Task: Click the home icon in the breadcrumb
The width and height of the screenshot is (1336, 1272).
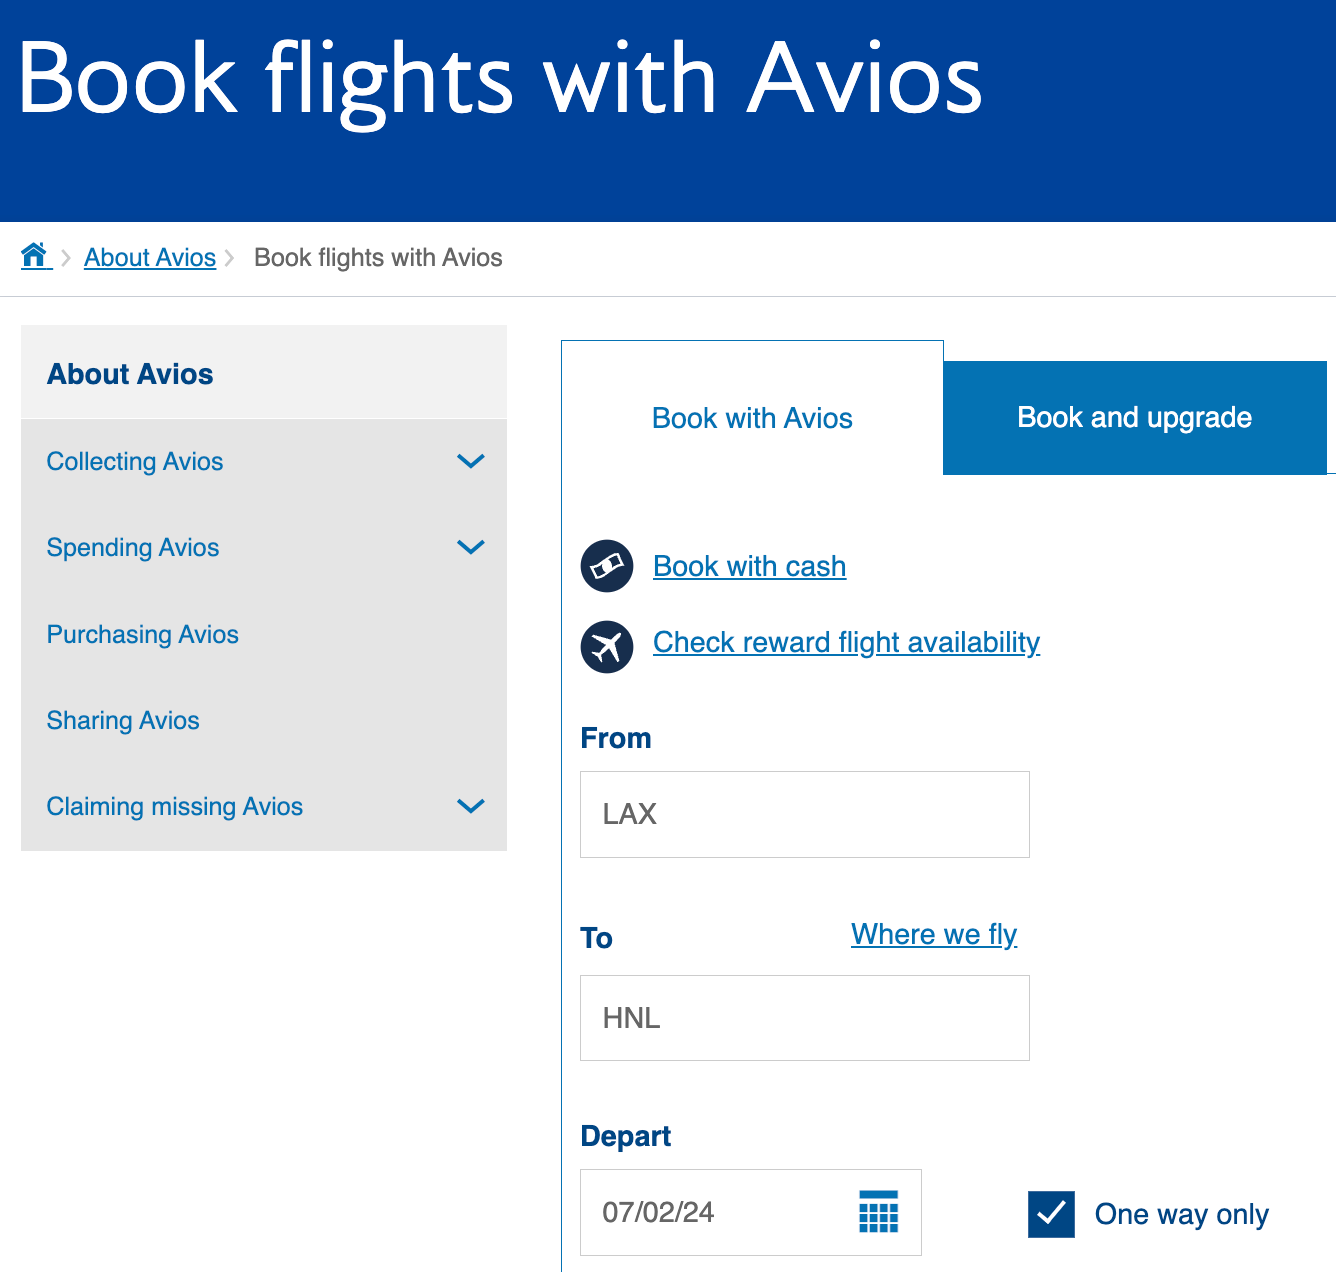Action: pos(36,256)
